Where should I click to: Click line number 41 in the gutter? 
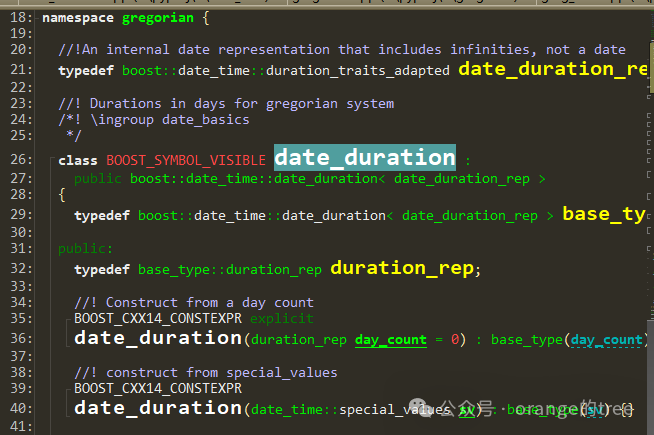pos(21,426)
